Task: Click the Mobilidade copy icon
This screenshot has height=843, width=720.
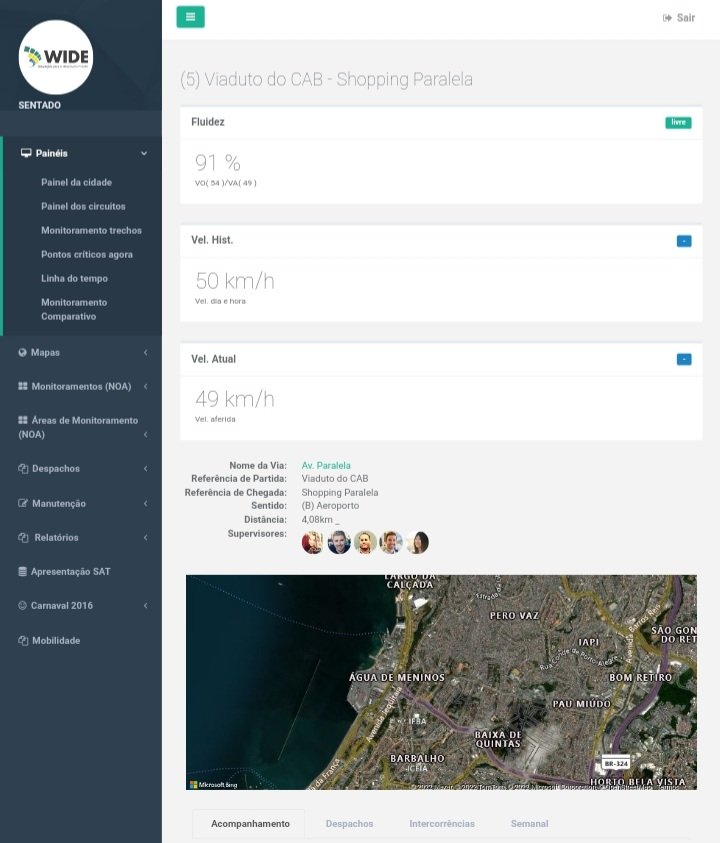Action: (x=23, y=640)
